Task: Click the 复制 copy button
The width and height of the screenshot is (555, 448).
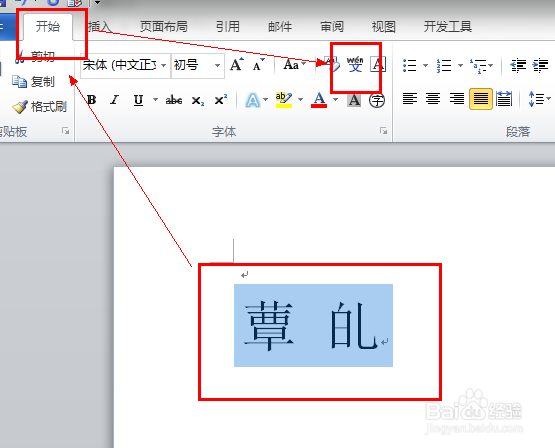Action: [x=34, y=82]
